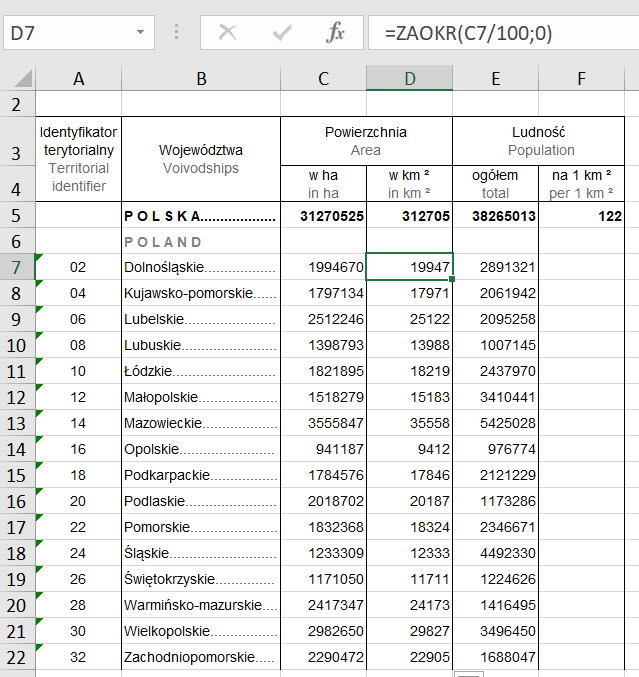Screen dimensions: 639x677
Task: Select row 5 header
Action: pyautogui.click(x=17, y=215)
